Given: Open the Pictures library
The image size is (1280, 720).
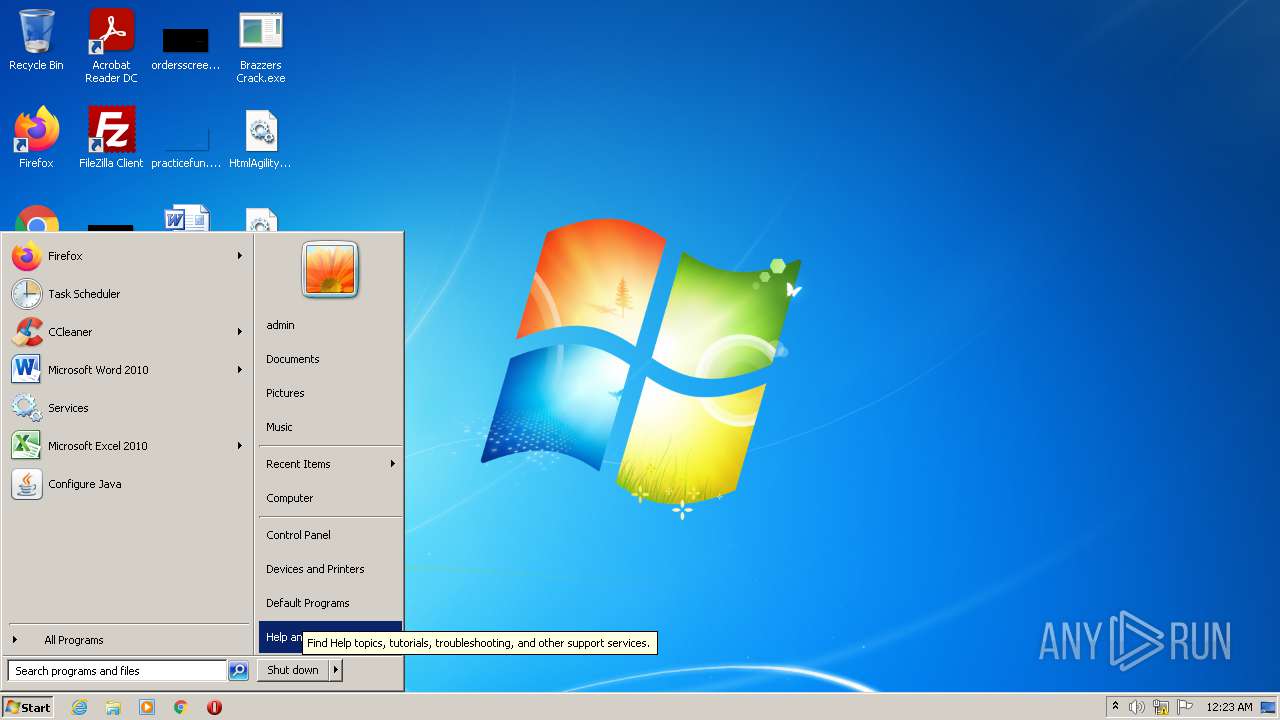Looking at the screenshot, I should 330,393.
